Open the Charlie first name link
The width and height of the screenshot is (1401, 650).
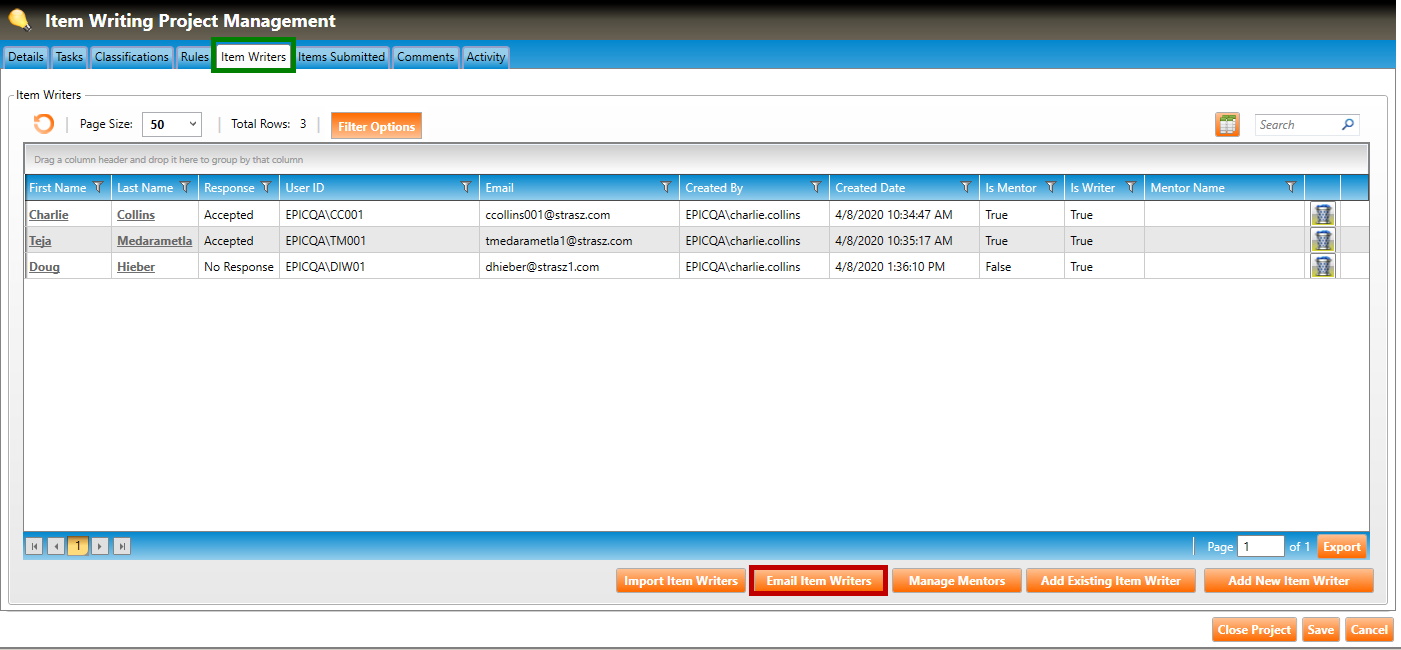tap(49, 215)
